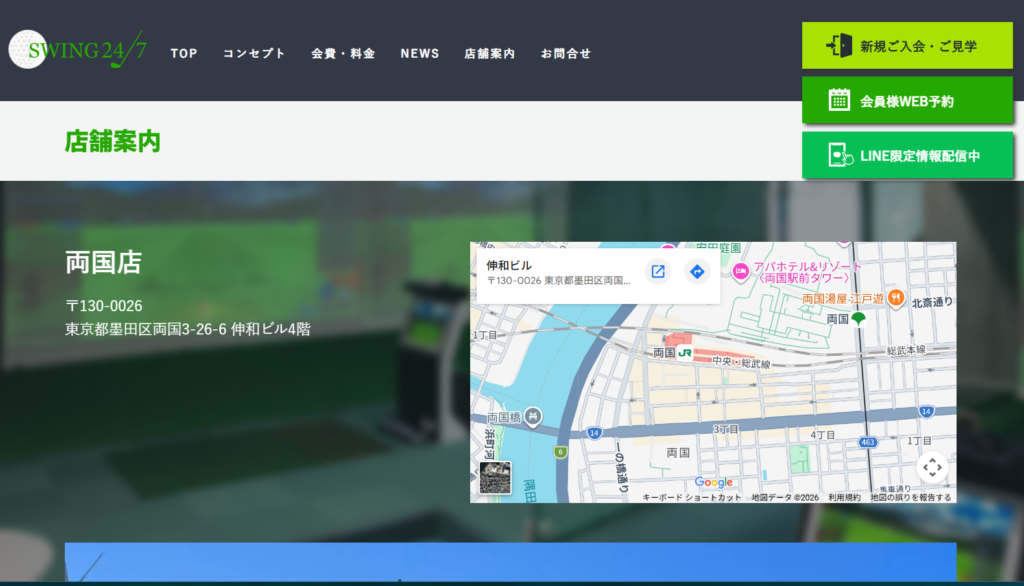Click the 両国橋 bridge landmark marker
This screenshot has height=586, width=1024.
tap(534, 416)
